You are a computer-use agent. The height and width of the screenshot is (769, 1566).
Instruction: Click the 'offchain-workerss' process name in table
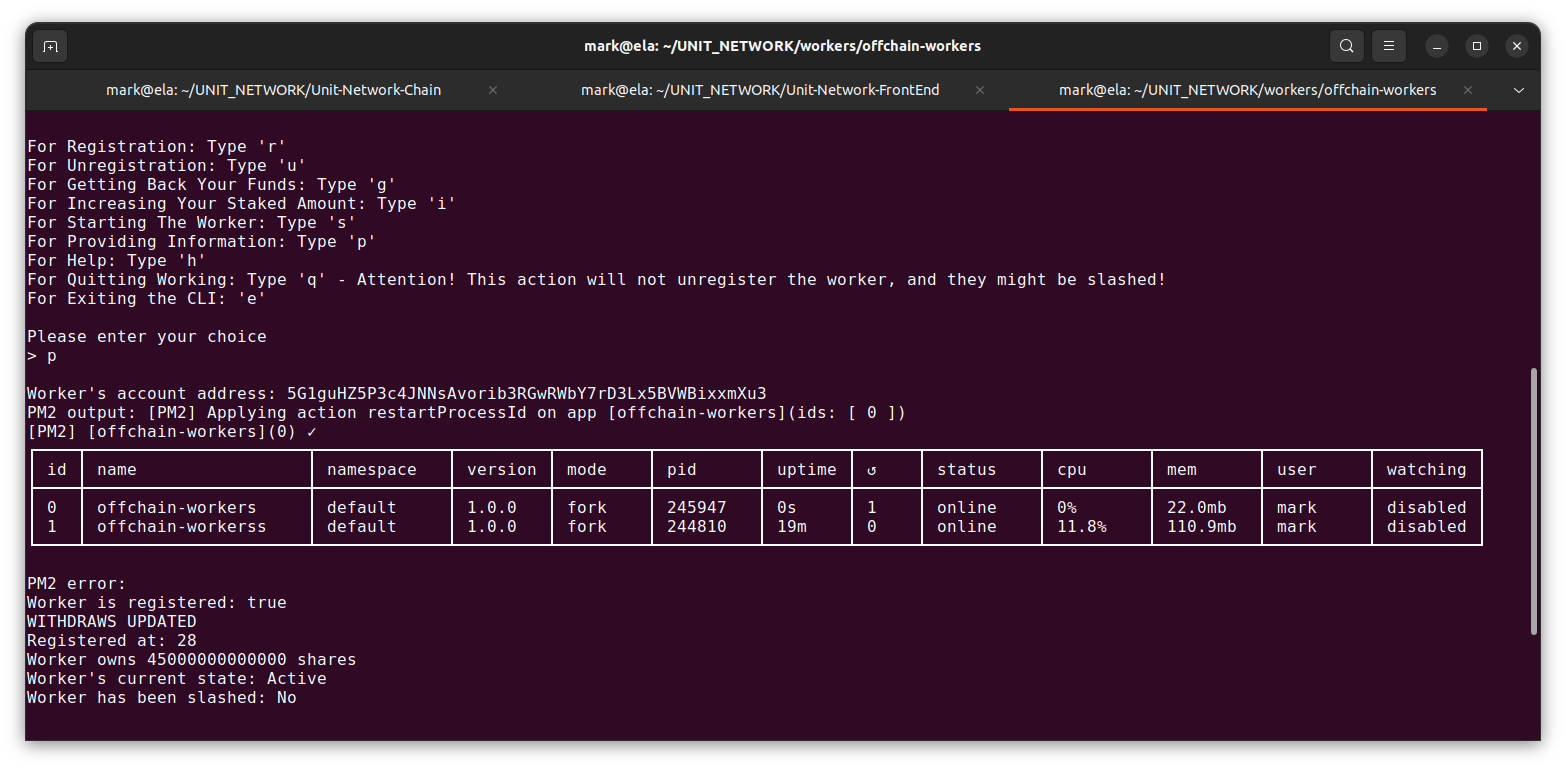(181, 526)
